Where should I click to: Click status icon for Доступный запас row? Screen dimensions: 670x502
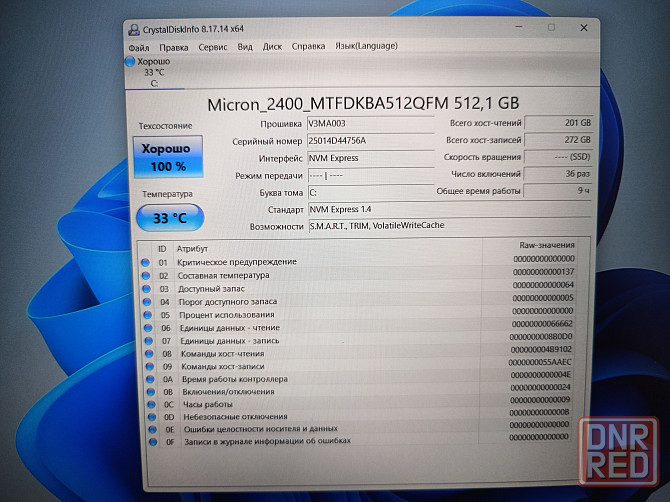145,287
